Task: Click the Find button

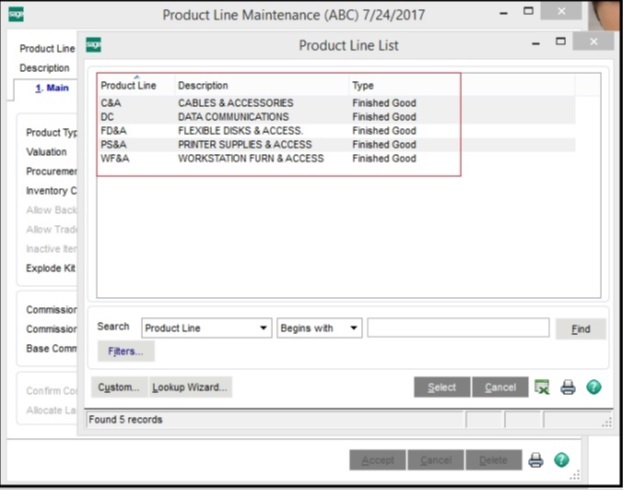Action: point(581,329)
